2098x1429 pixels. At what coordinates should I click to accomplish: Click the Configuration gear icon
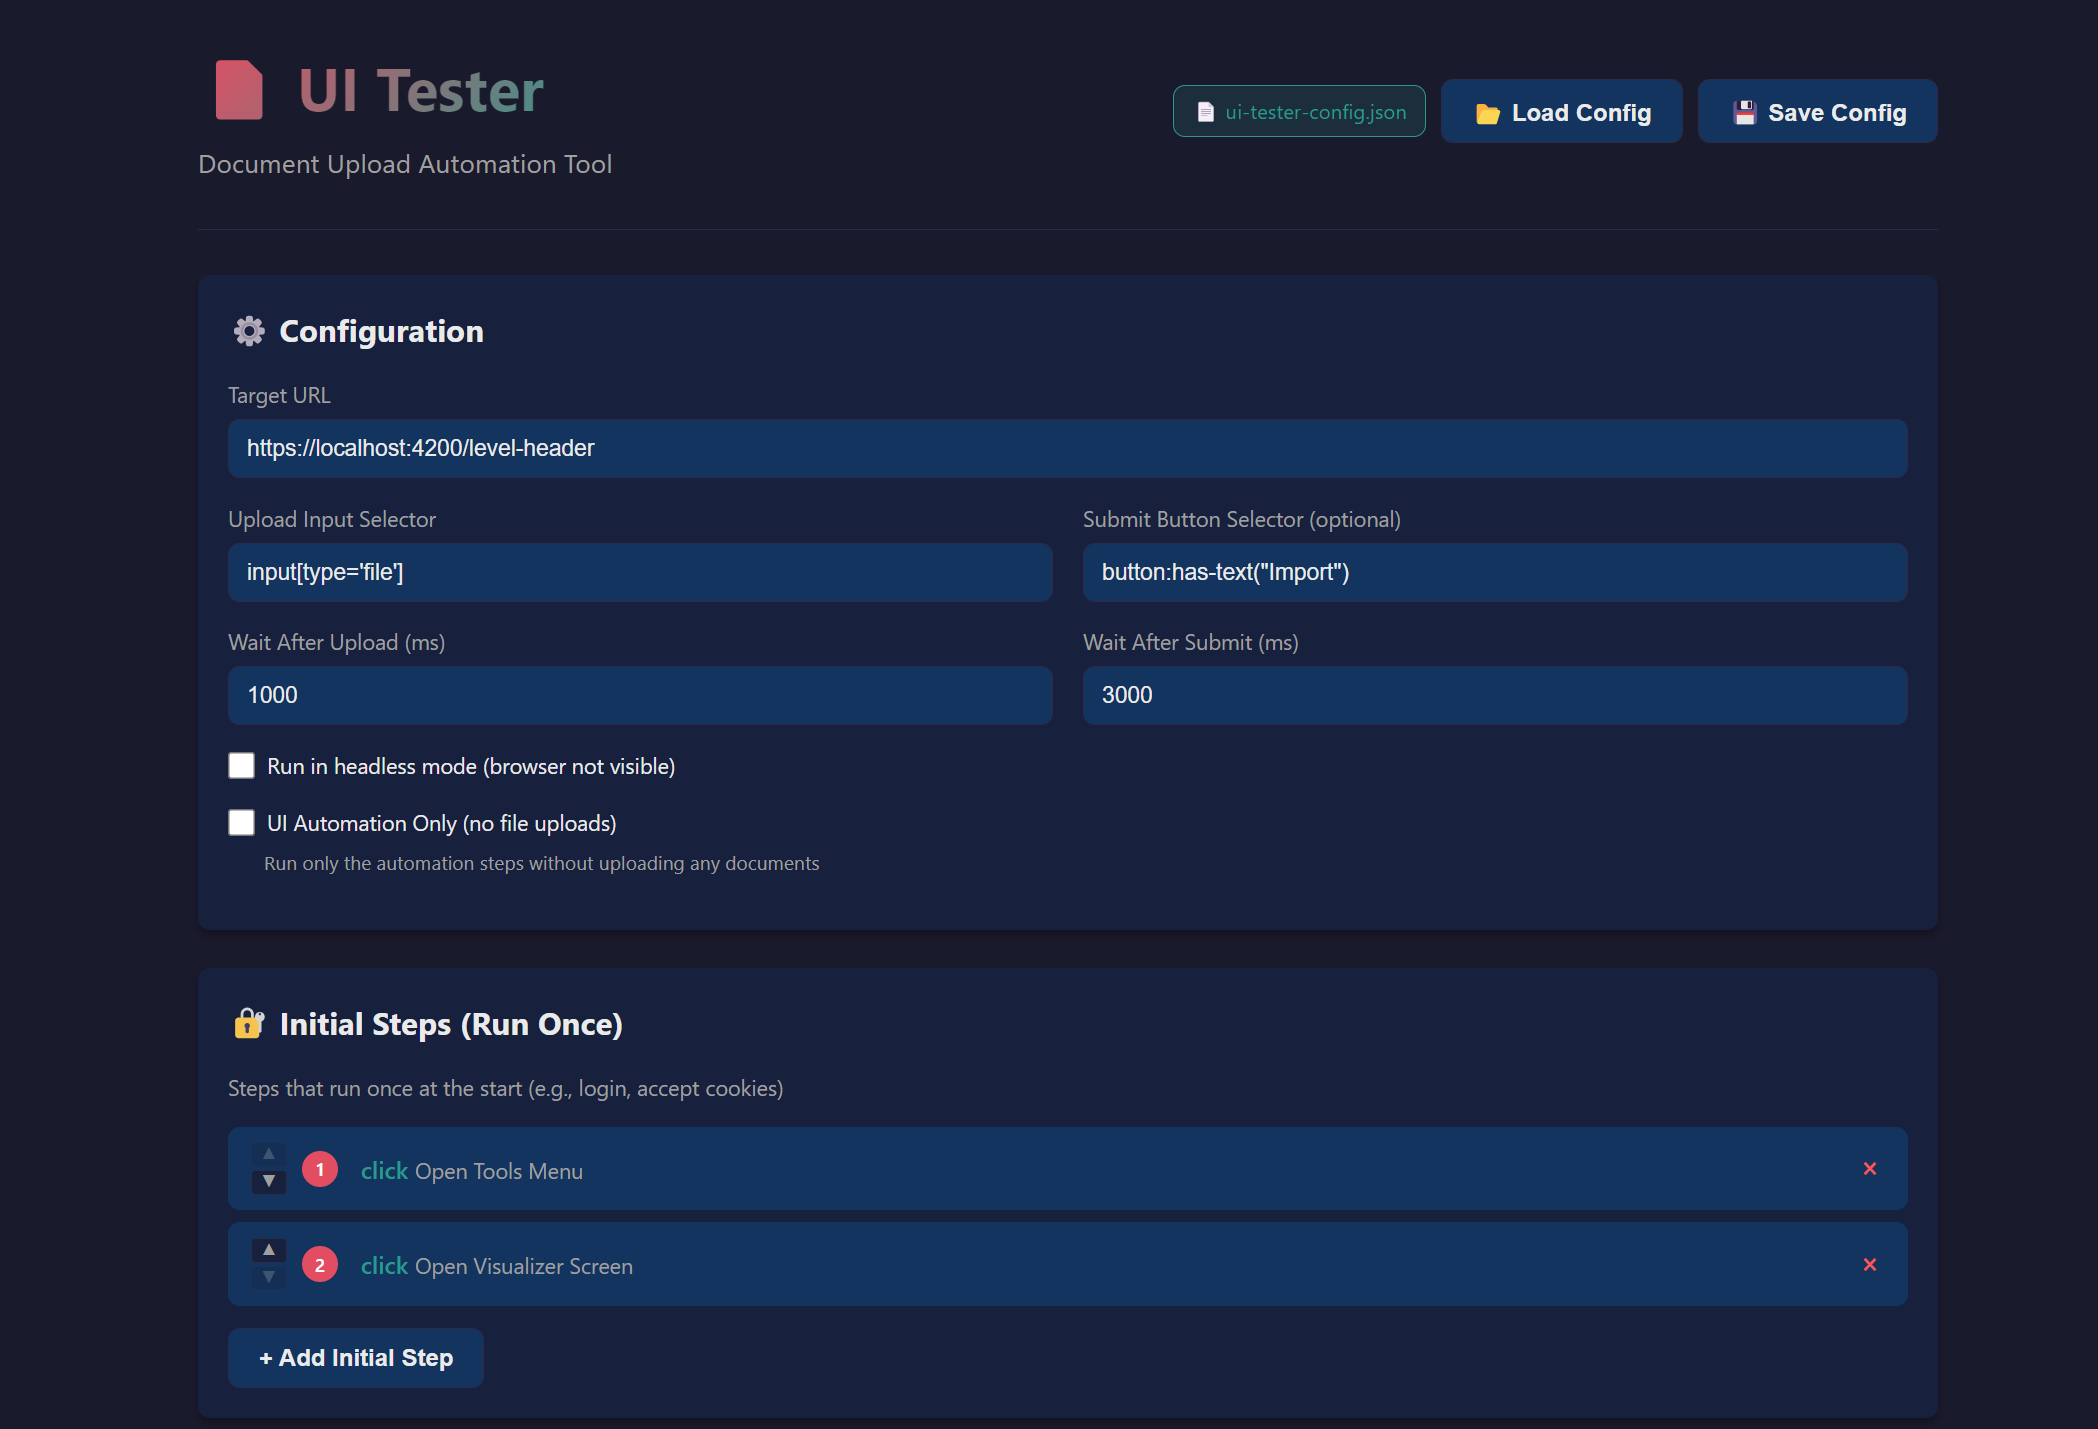pyautogui.click(x=249, y=331)
